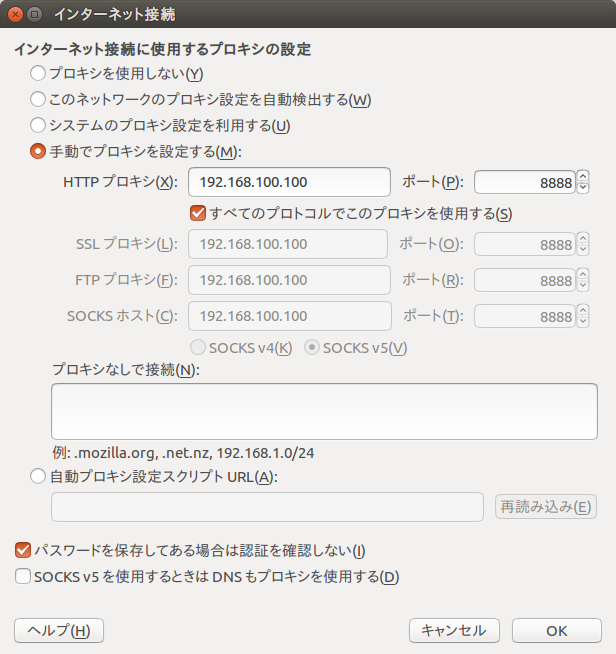The image size is (616, 654).
Task: Uncheck use this proxy for all protocols (S)
Action: [198, 213]
